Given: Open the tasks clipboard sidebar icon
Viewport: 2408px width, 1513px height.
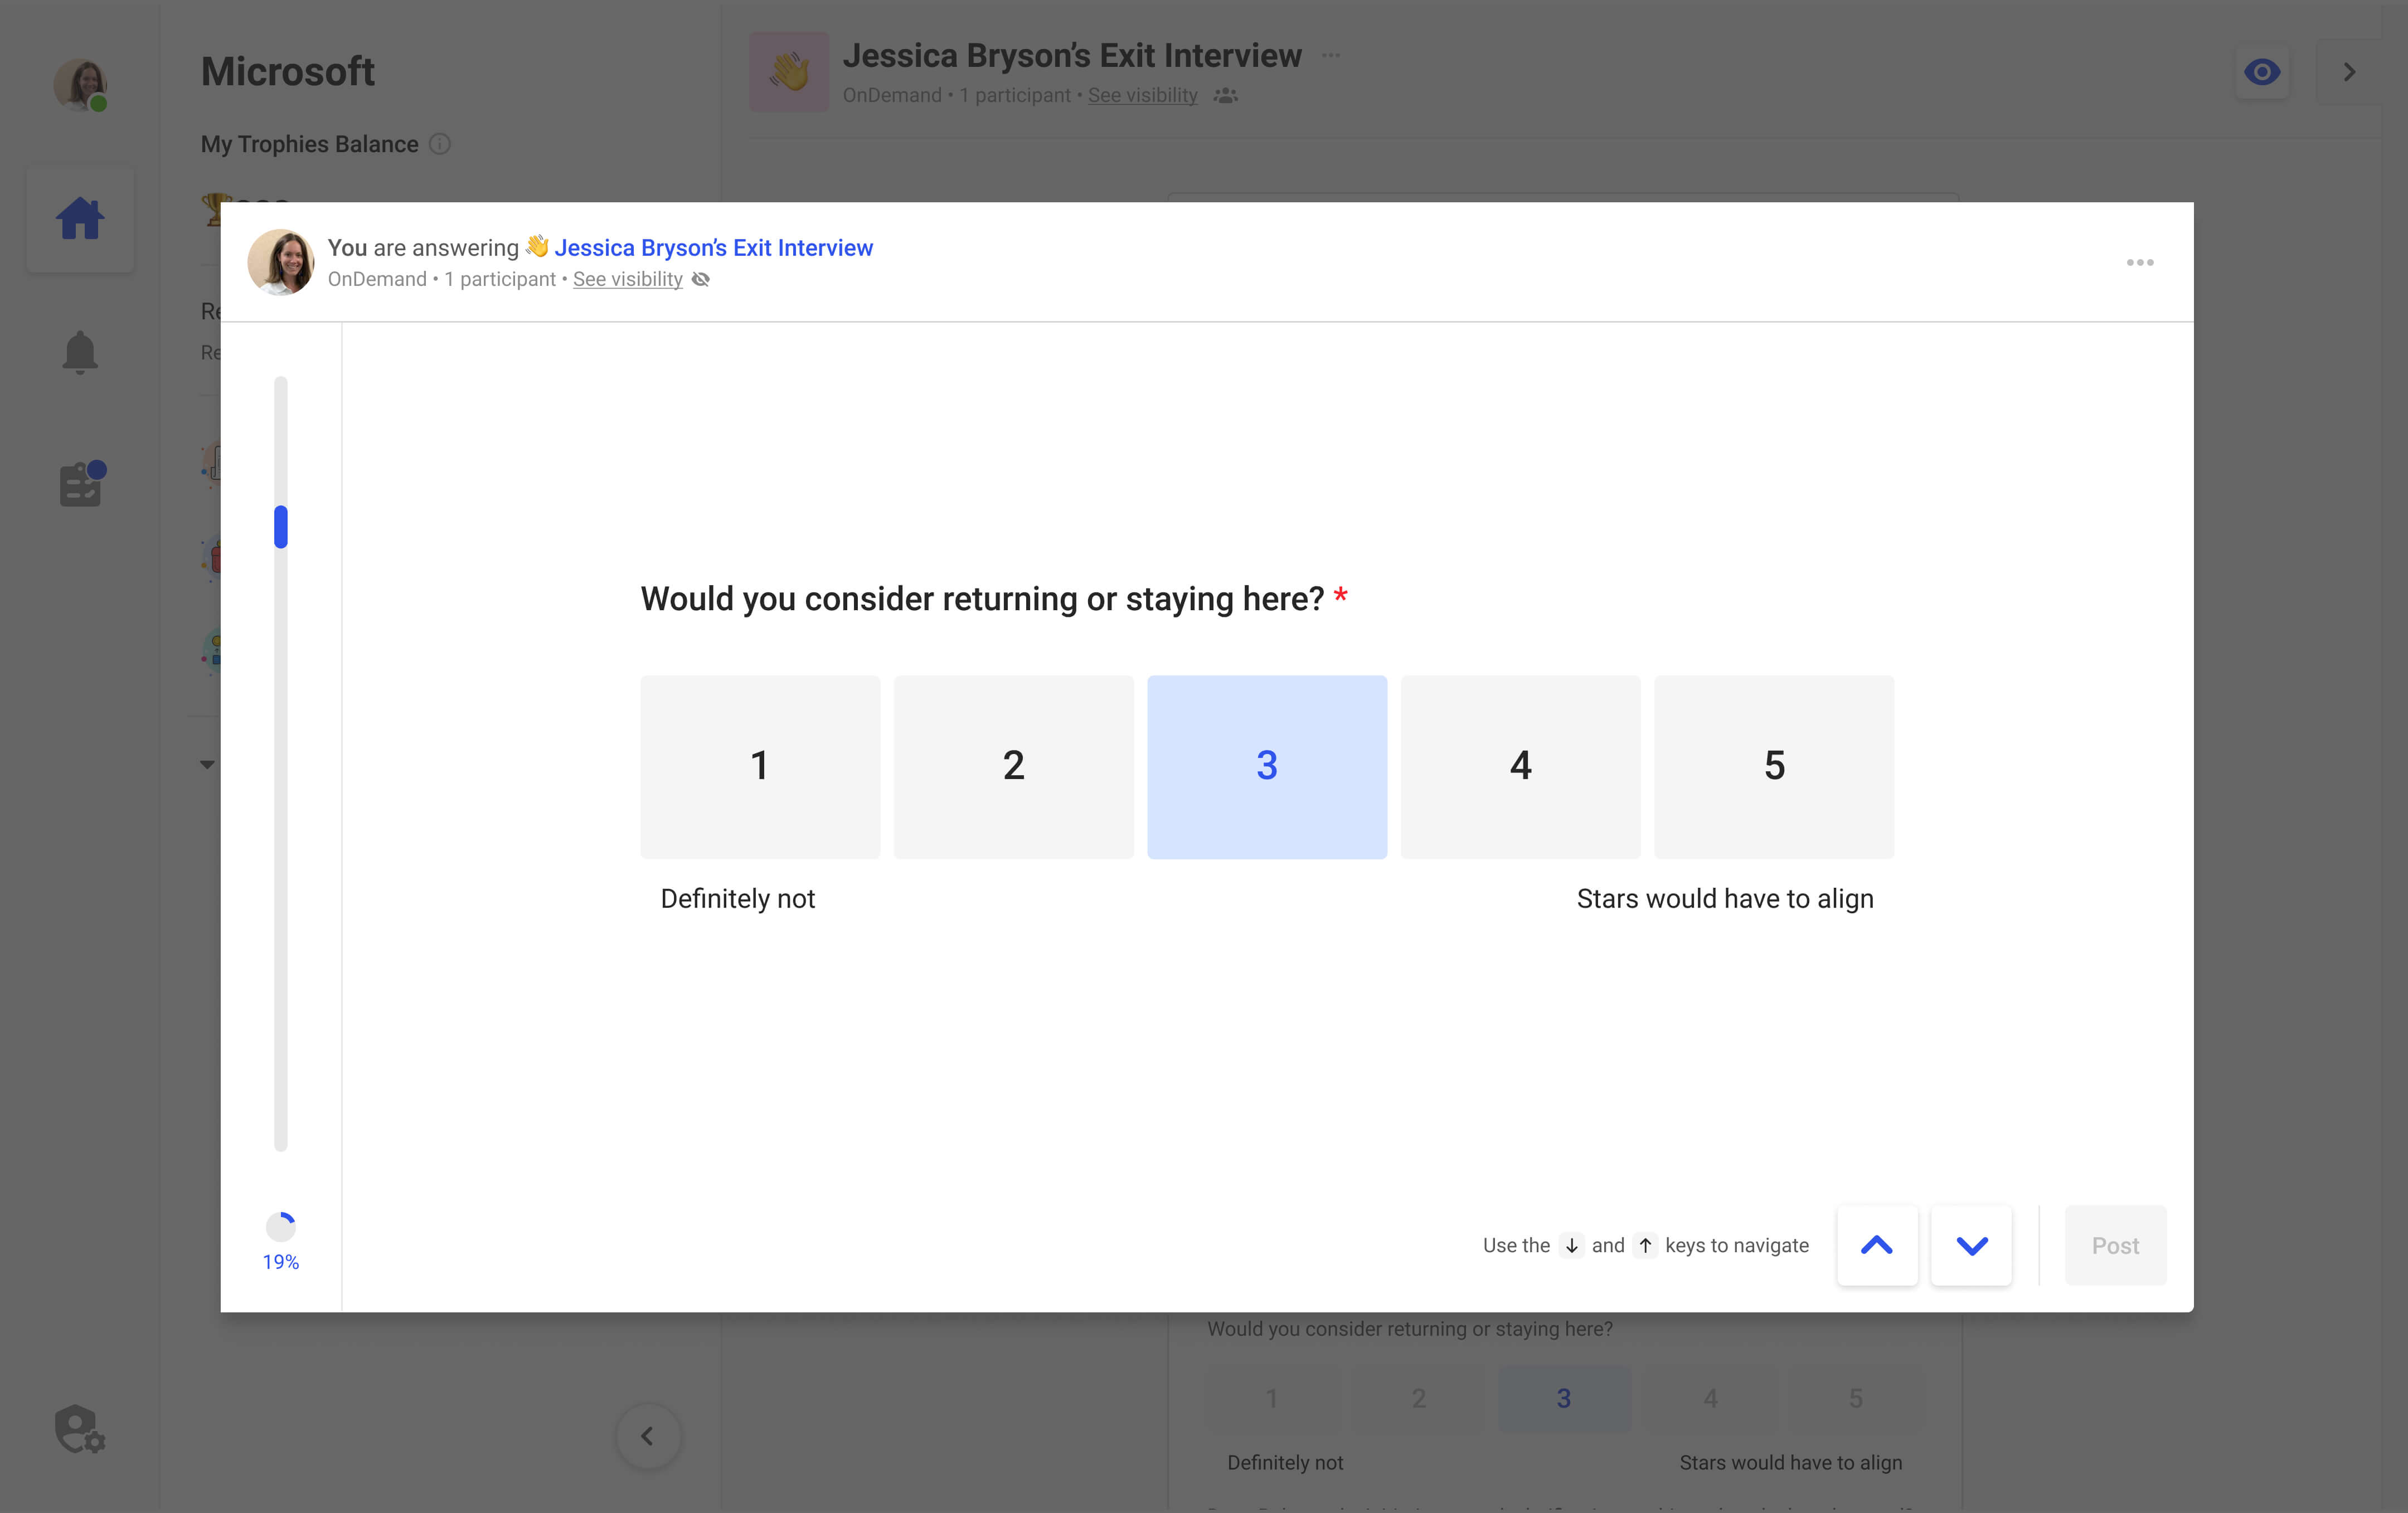Looking at the screenshot, I should click(x=82, y=484).
